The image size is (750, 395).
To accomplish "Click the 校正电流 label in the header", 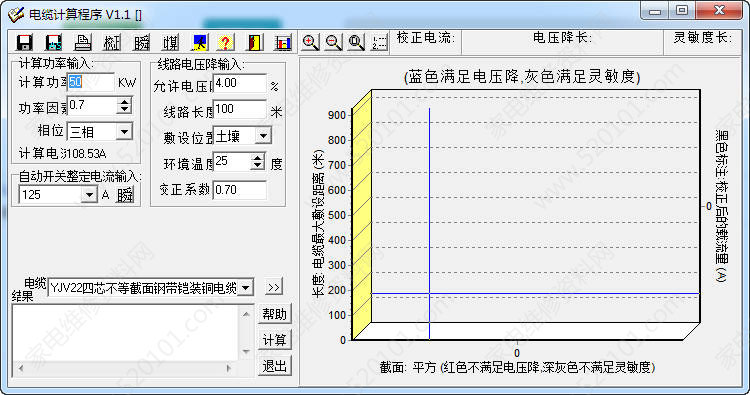I will (x=426, y=38).
